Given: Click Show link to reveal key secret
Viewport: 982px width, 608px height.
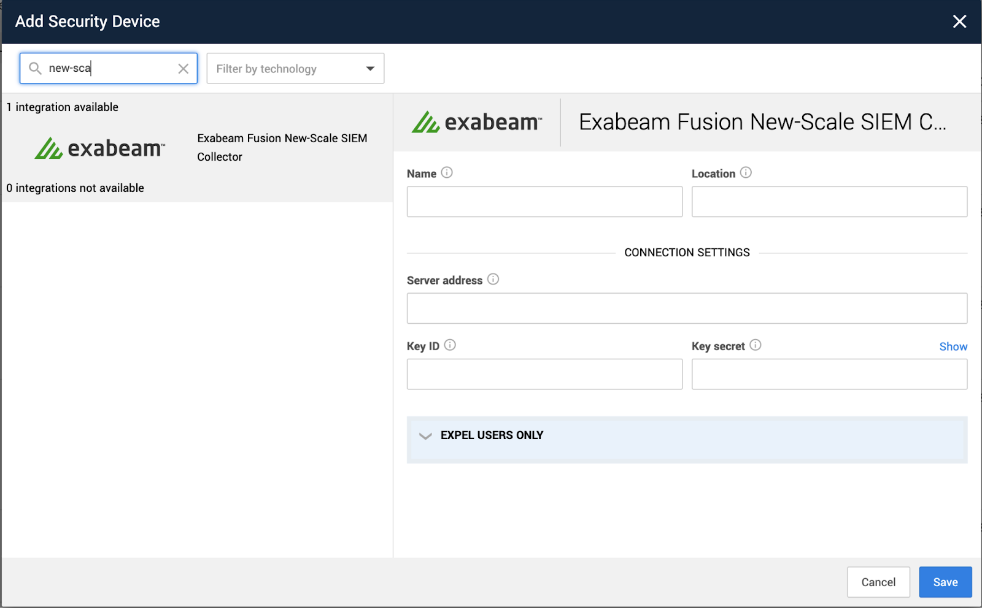Looking at the screenshot, I should 953,346.
